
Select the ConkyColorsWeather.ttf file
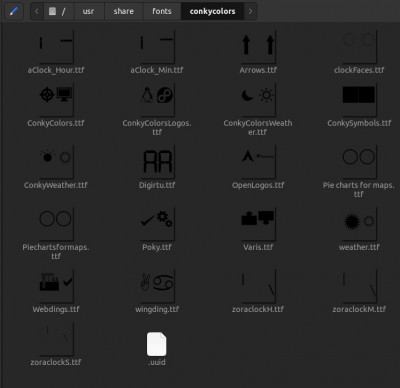tap(258, 109)
